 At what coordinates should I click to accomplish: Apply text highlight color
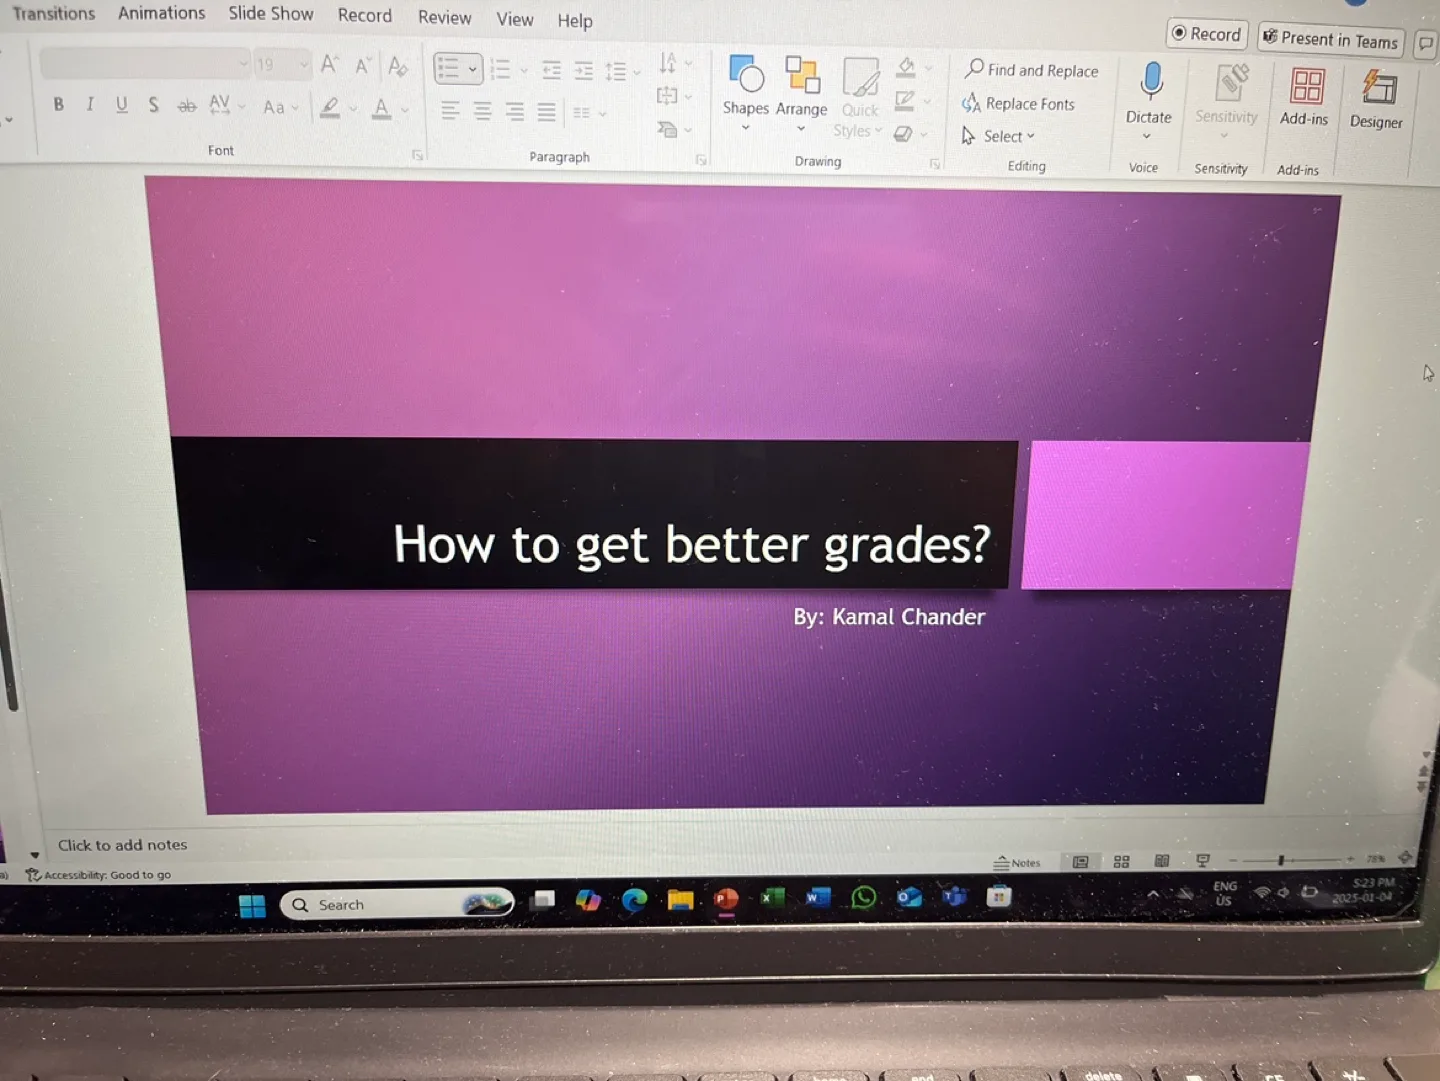point(329,108)
